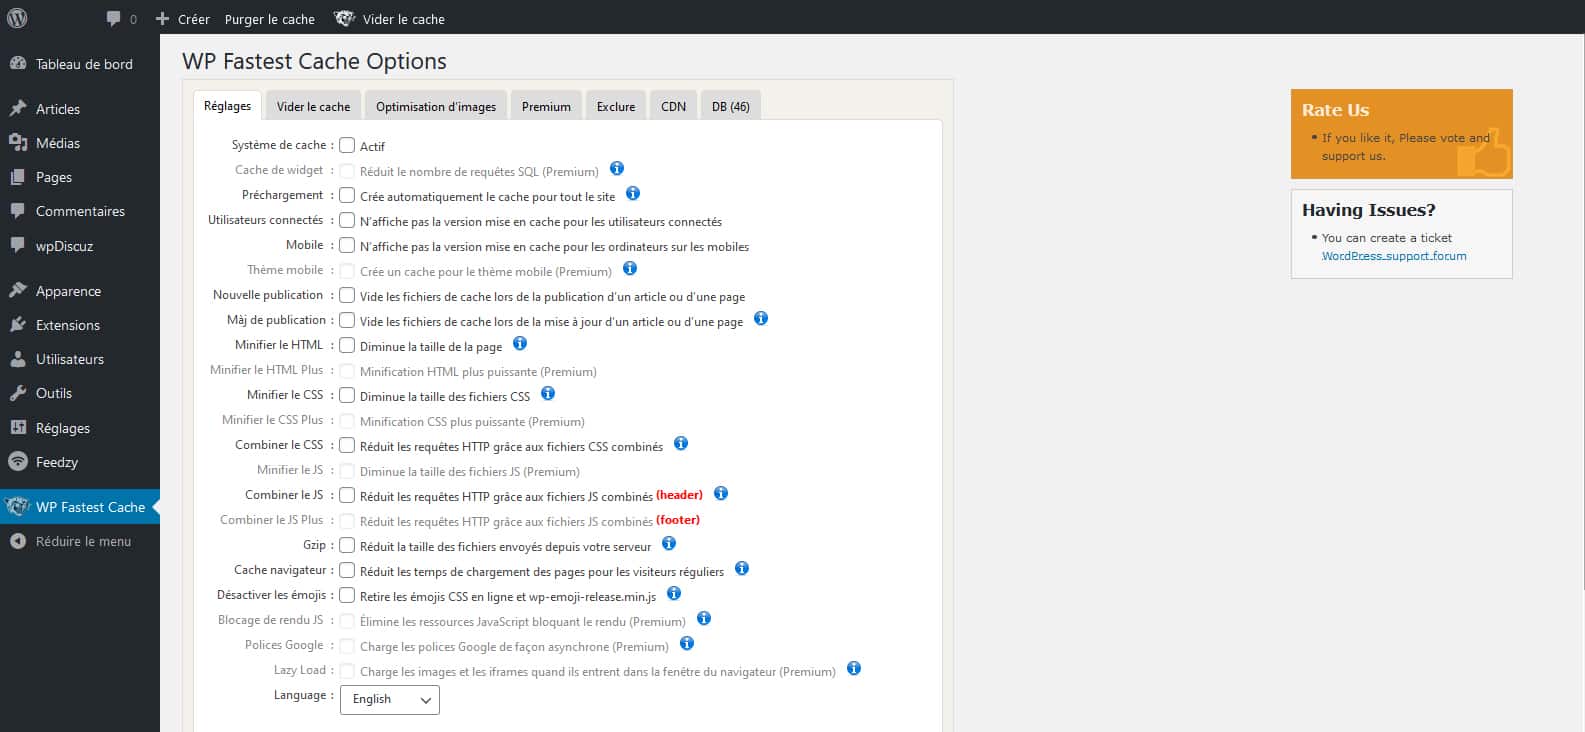Image resolution: width=1585 pixels, height=732 pixels.
Task: Check the Préchargement checkbox
Action: pyautogui.click(x=347, y=195)
